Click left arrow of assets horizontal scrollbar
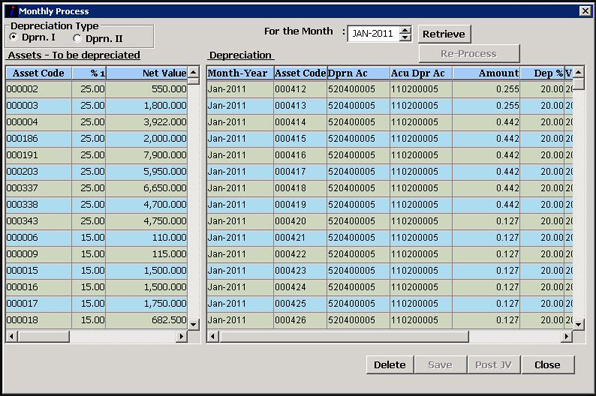Viewport: 596px width, 396px height. (x=12, y=336)
